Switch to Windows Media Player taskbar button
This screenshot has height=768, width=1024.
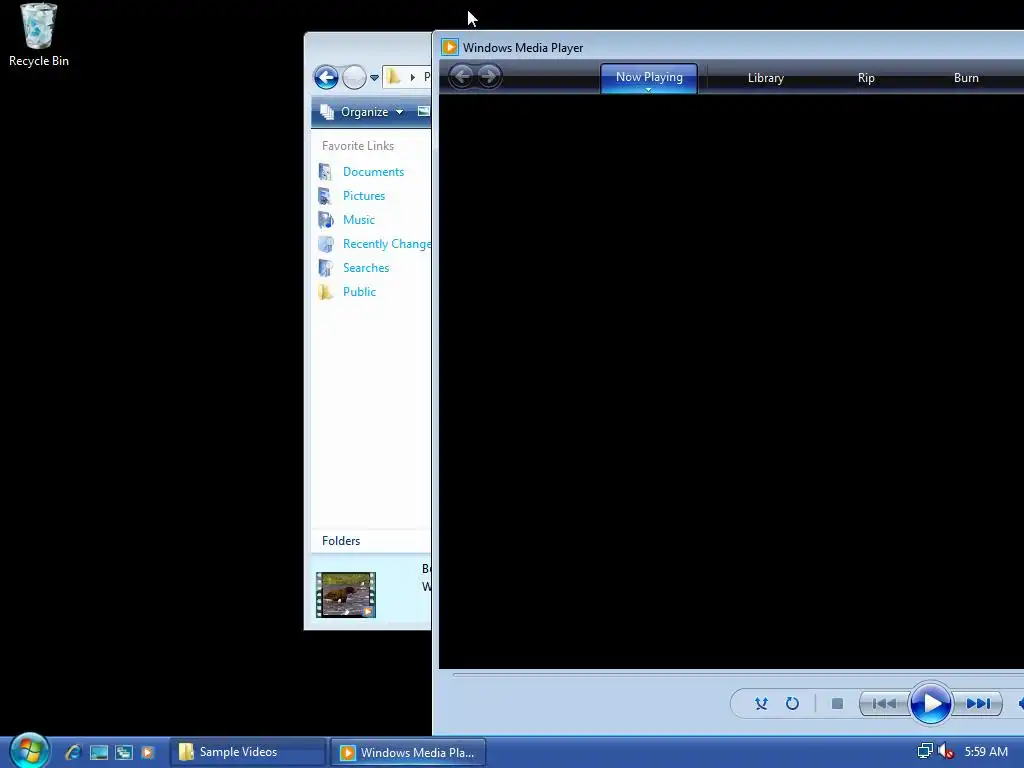[x=409, y=752]
